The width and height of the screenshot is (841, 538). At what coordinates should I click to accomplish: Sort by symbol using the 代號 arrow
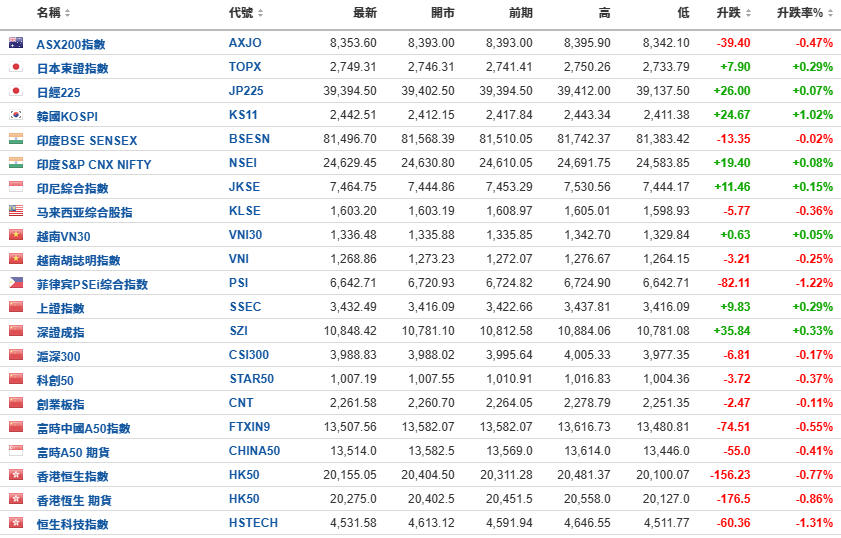261,13
